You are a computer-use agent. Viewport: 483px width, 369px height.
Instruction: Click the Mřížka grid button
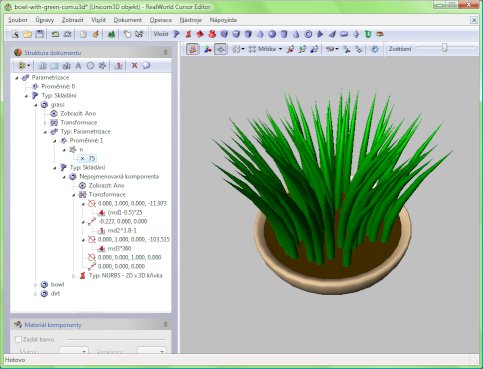pyautogui.click(x=262, y=49)
